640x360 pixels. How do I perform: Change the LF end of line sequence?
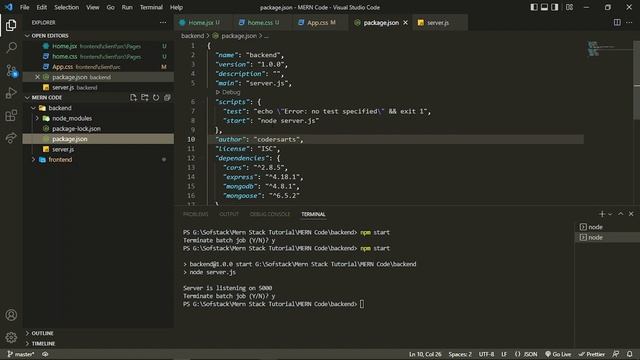click(504, 354)
